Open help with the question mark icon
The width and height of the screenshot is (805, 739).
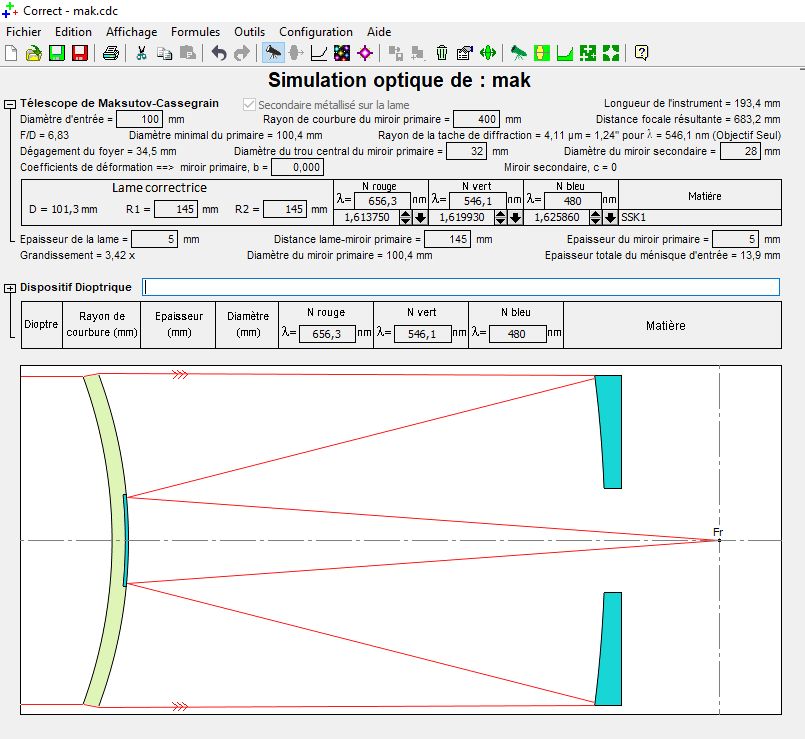coord(641,53)
